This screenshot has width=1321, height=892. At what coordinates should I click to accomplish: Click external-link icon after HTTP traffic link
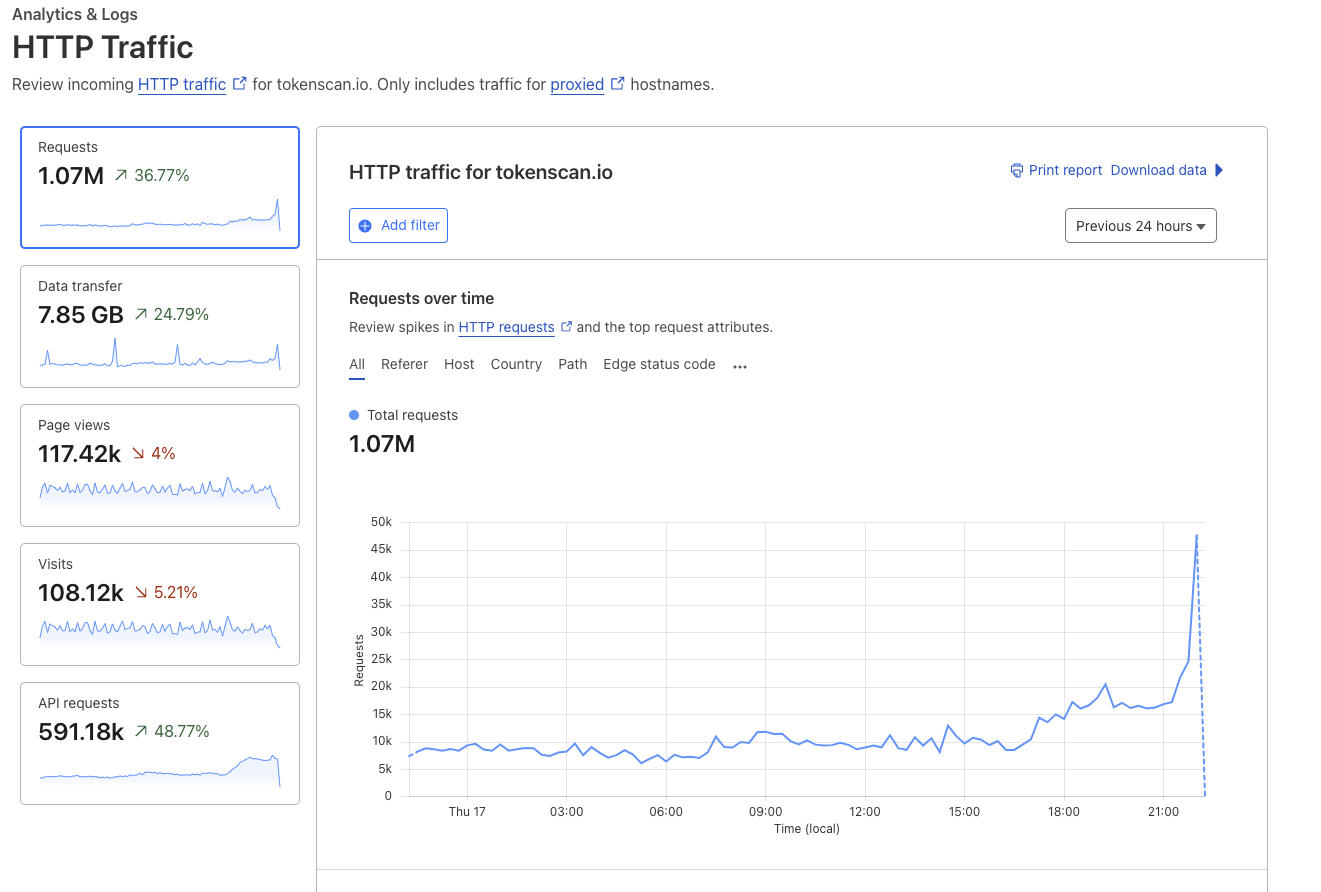pos(239,84)
